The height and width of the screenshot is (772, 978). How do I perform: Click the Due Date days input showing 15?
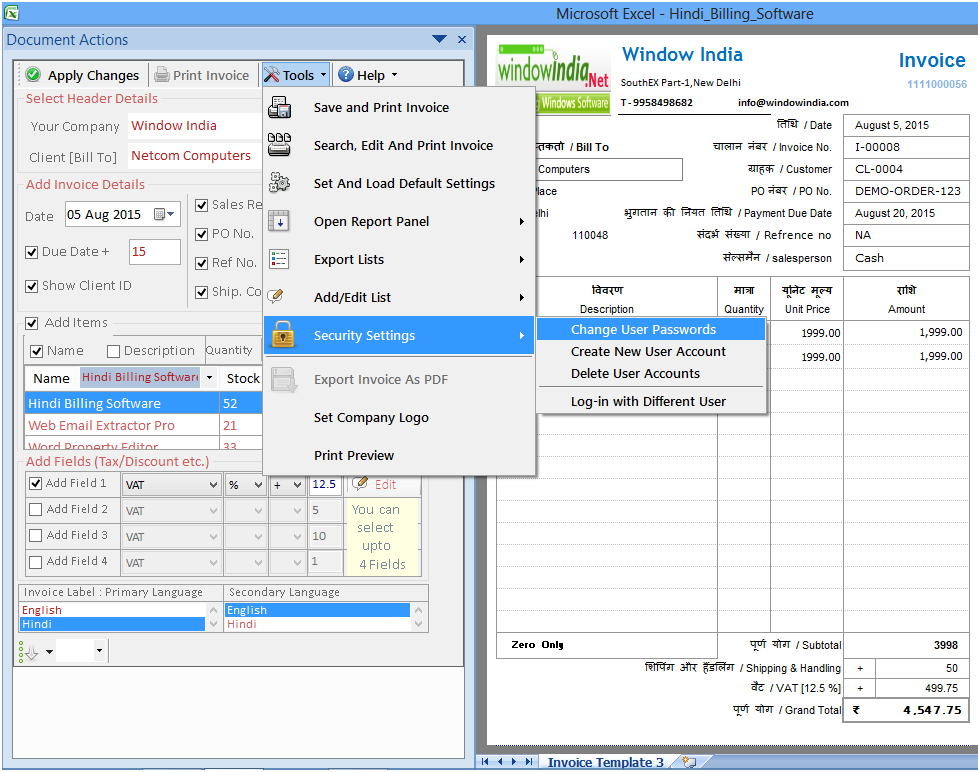click(155, 252)
